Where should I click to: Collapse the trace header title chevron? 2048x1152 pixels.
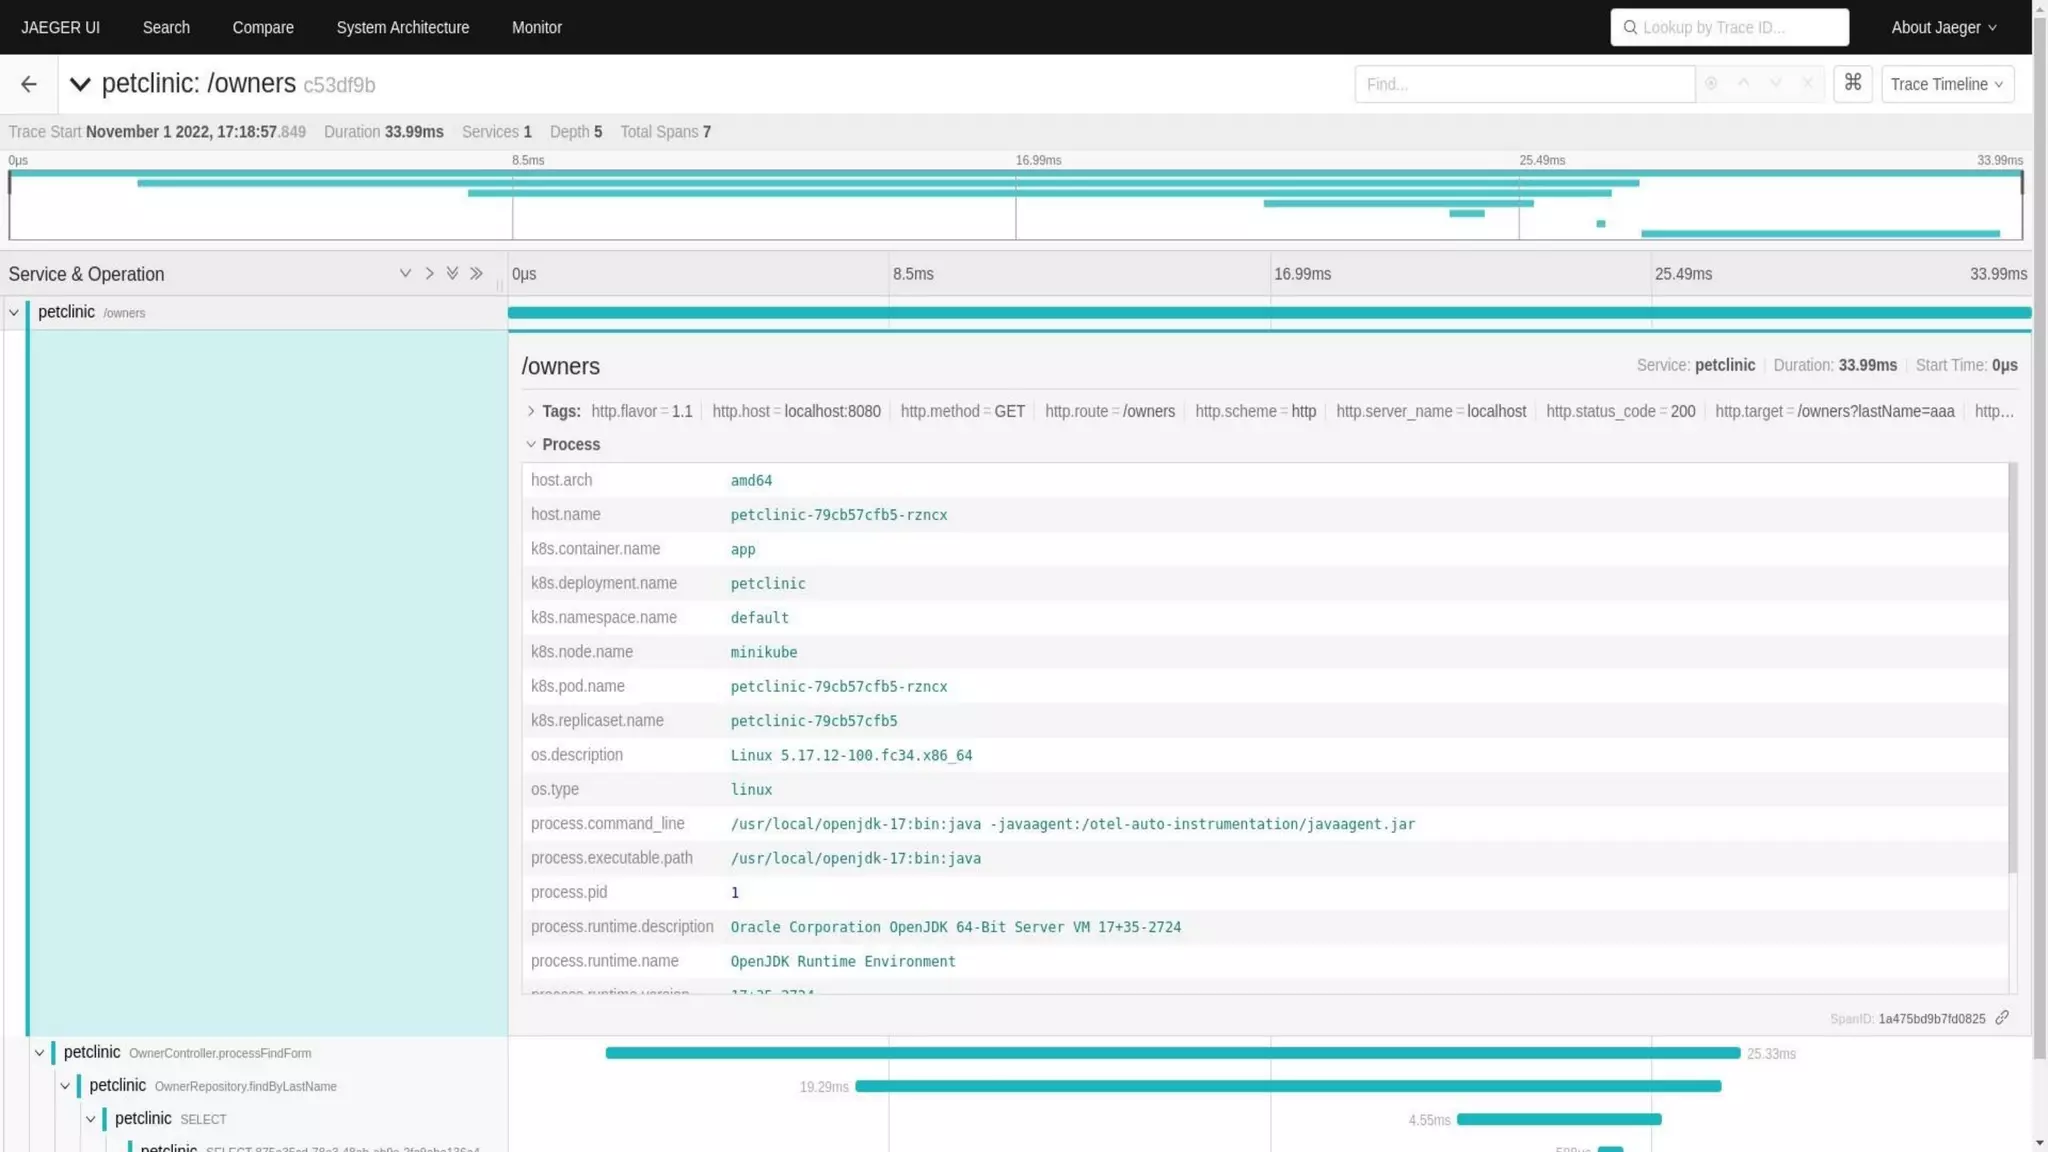click(80, 85)
